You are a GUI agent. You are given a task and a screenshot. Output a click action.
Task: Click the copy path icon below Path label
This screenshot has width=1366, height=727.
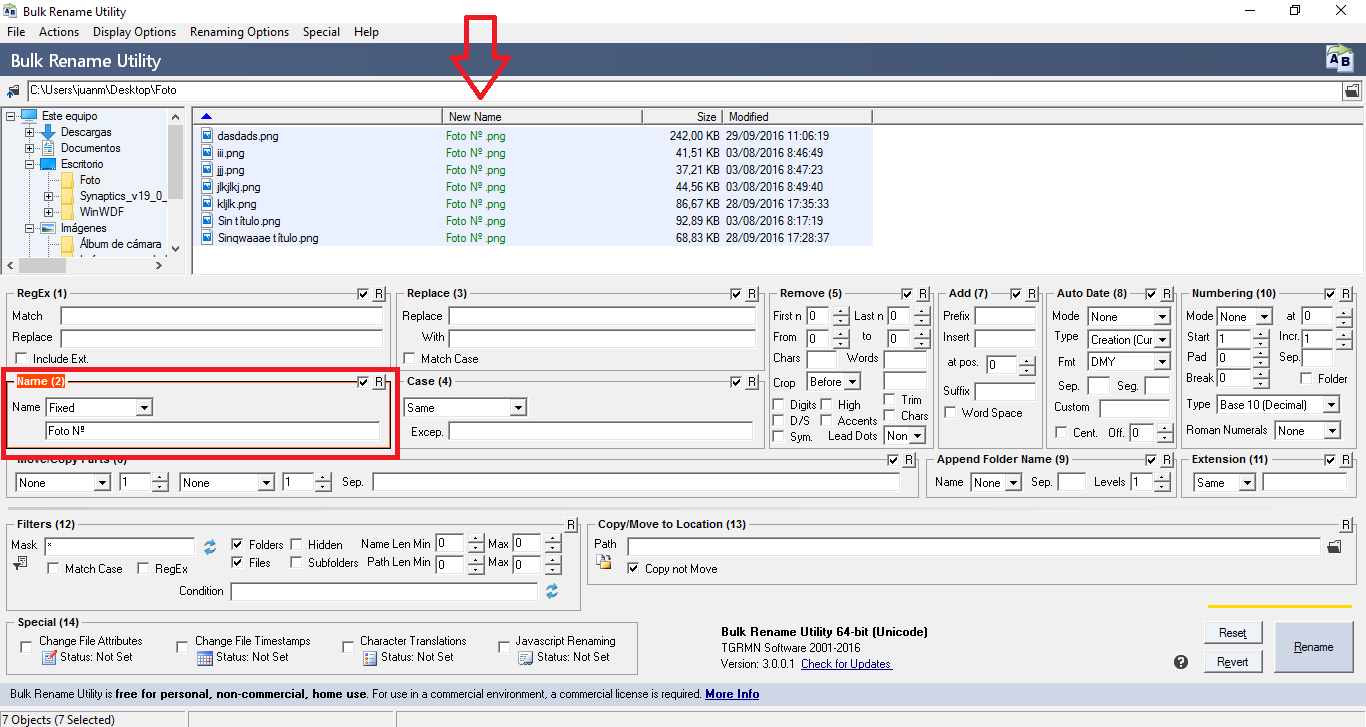coord(604,563)
